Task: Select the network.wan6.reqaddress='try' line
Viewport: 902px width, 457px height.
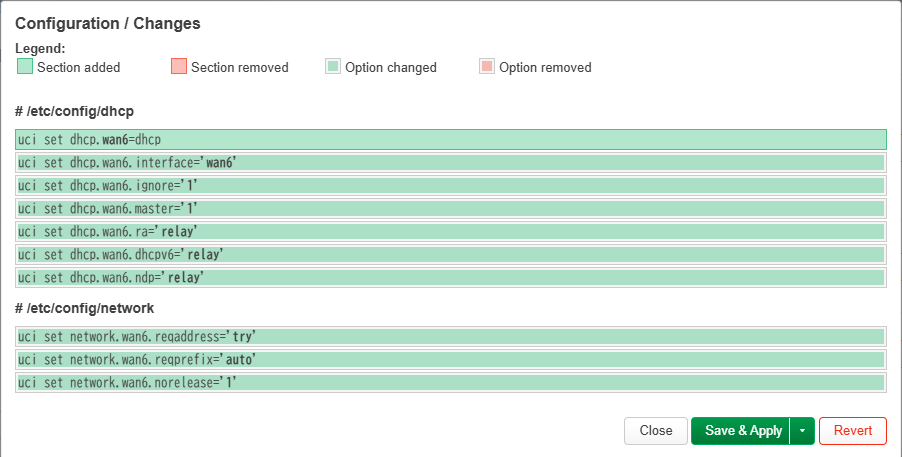Action: (451, 337)
